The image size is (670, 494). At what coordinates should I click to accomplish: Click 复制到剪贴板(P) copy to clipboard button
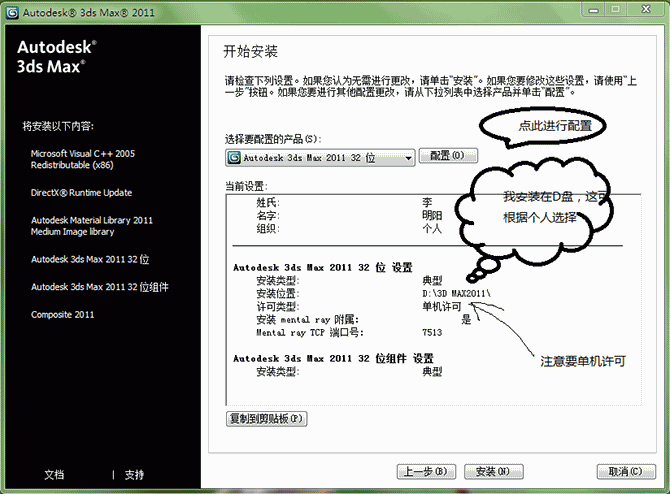(267, 418)
